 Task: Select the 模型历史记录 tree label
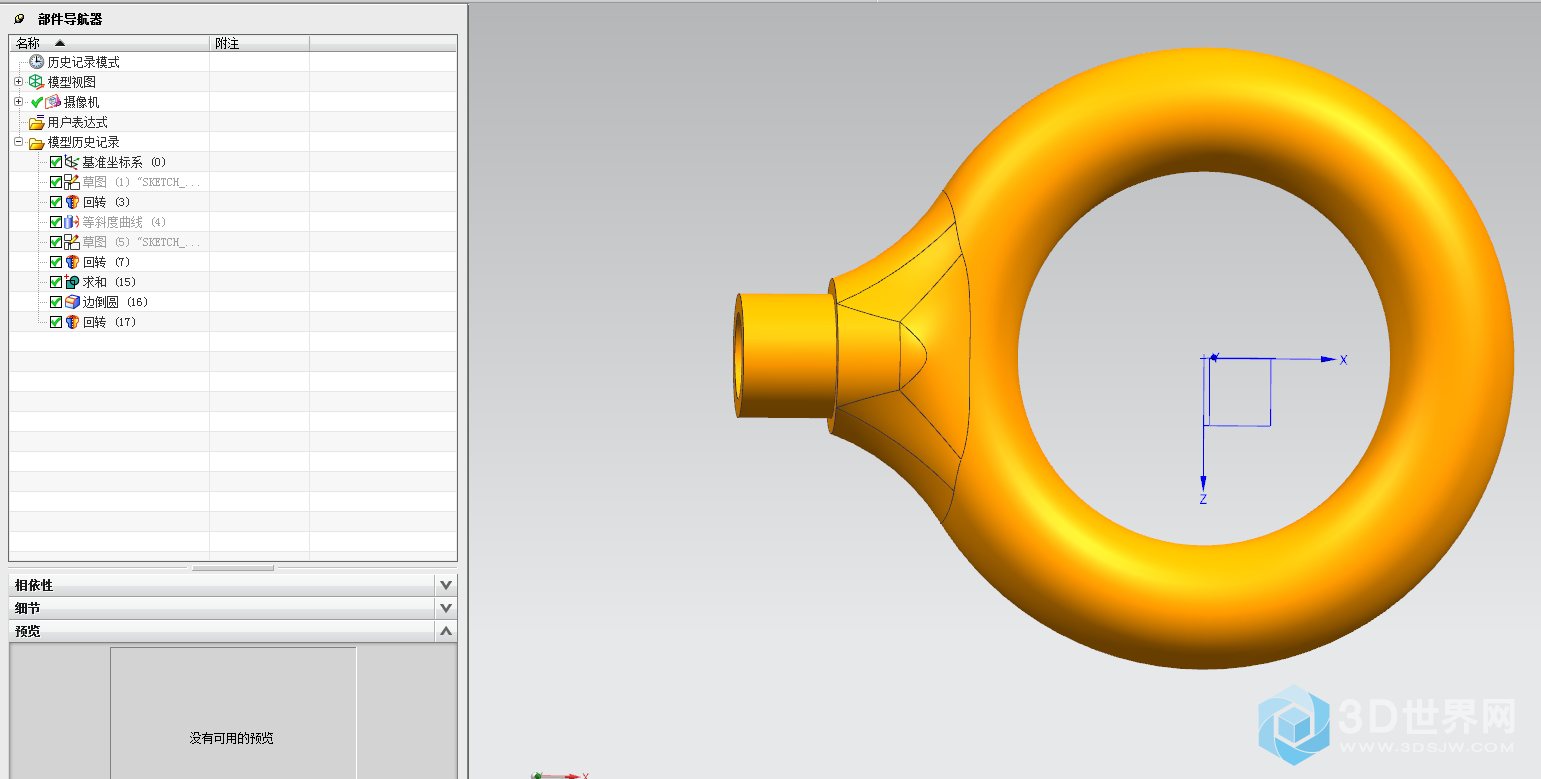(84, 142)
